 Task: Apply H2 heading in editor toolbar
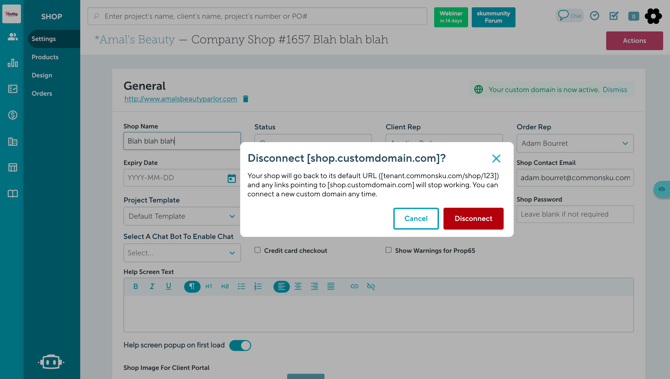pyautogui.click(x=225, y=286)
